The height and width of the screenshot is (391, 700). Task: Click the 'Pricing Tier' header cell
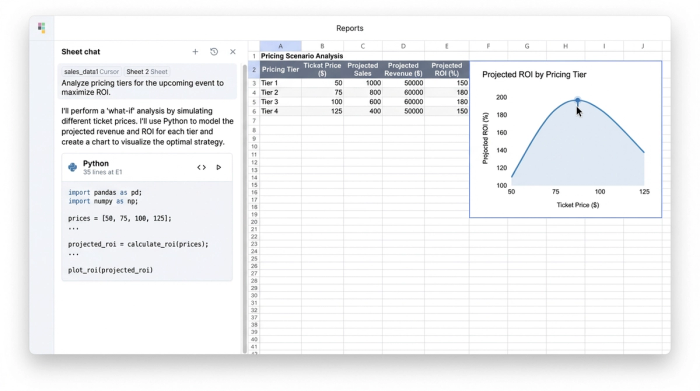click(x=280, y=70)
